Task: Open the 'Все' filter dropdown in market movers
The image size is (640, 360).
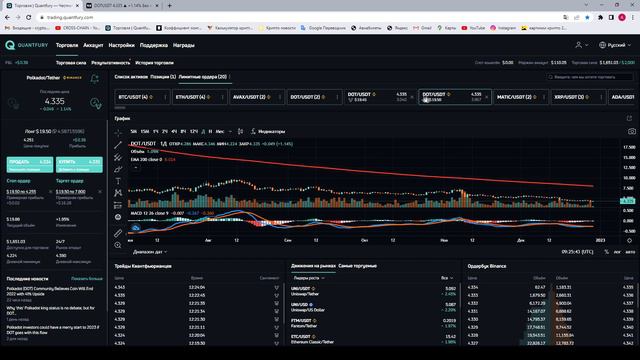Action: (x=447, y=278)
